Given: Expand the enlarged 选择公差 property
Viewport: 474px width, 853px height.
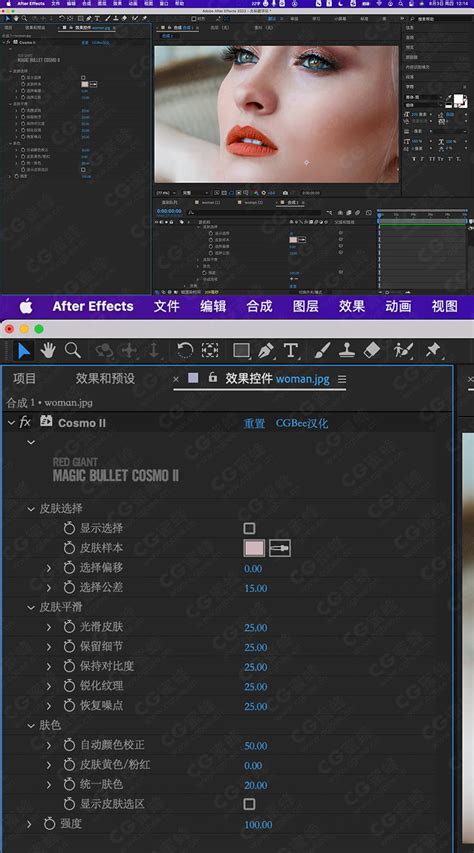Looking at the screenshot, I should (x=49, y=588).
